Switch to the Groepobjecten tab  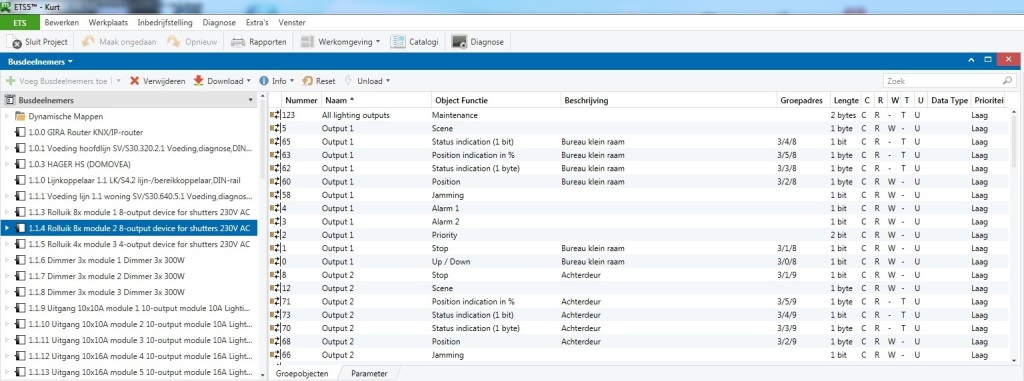click(302, 374)
